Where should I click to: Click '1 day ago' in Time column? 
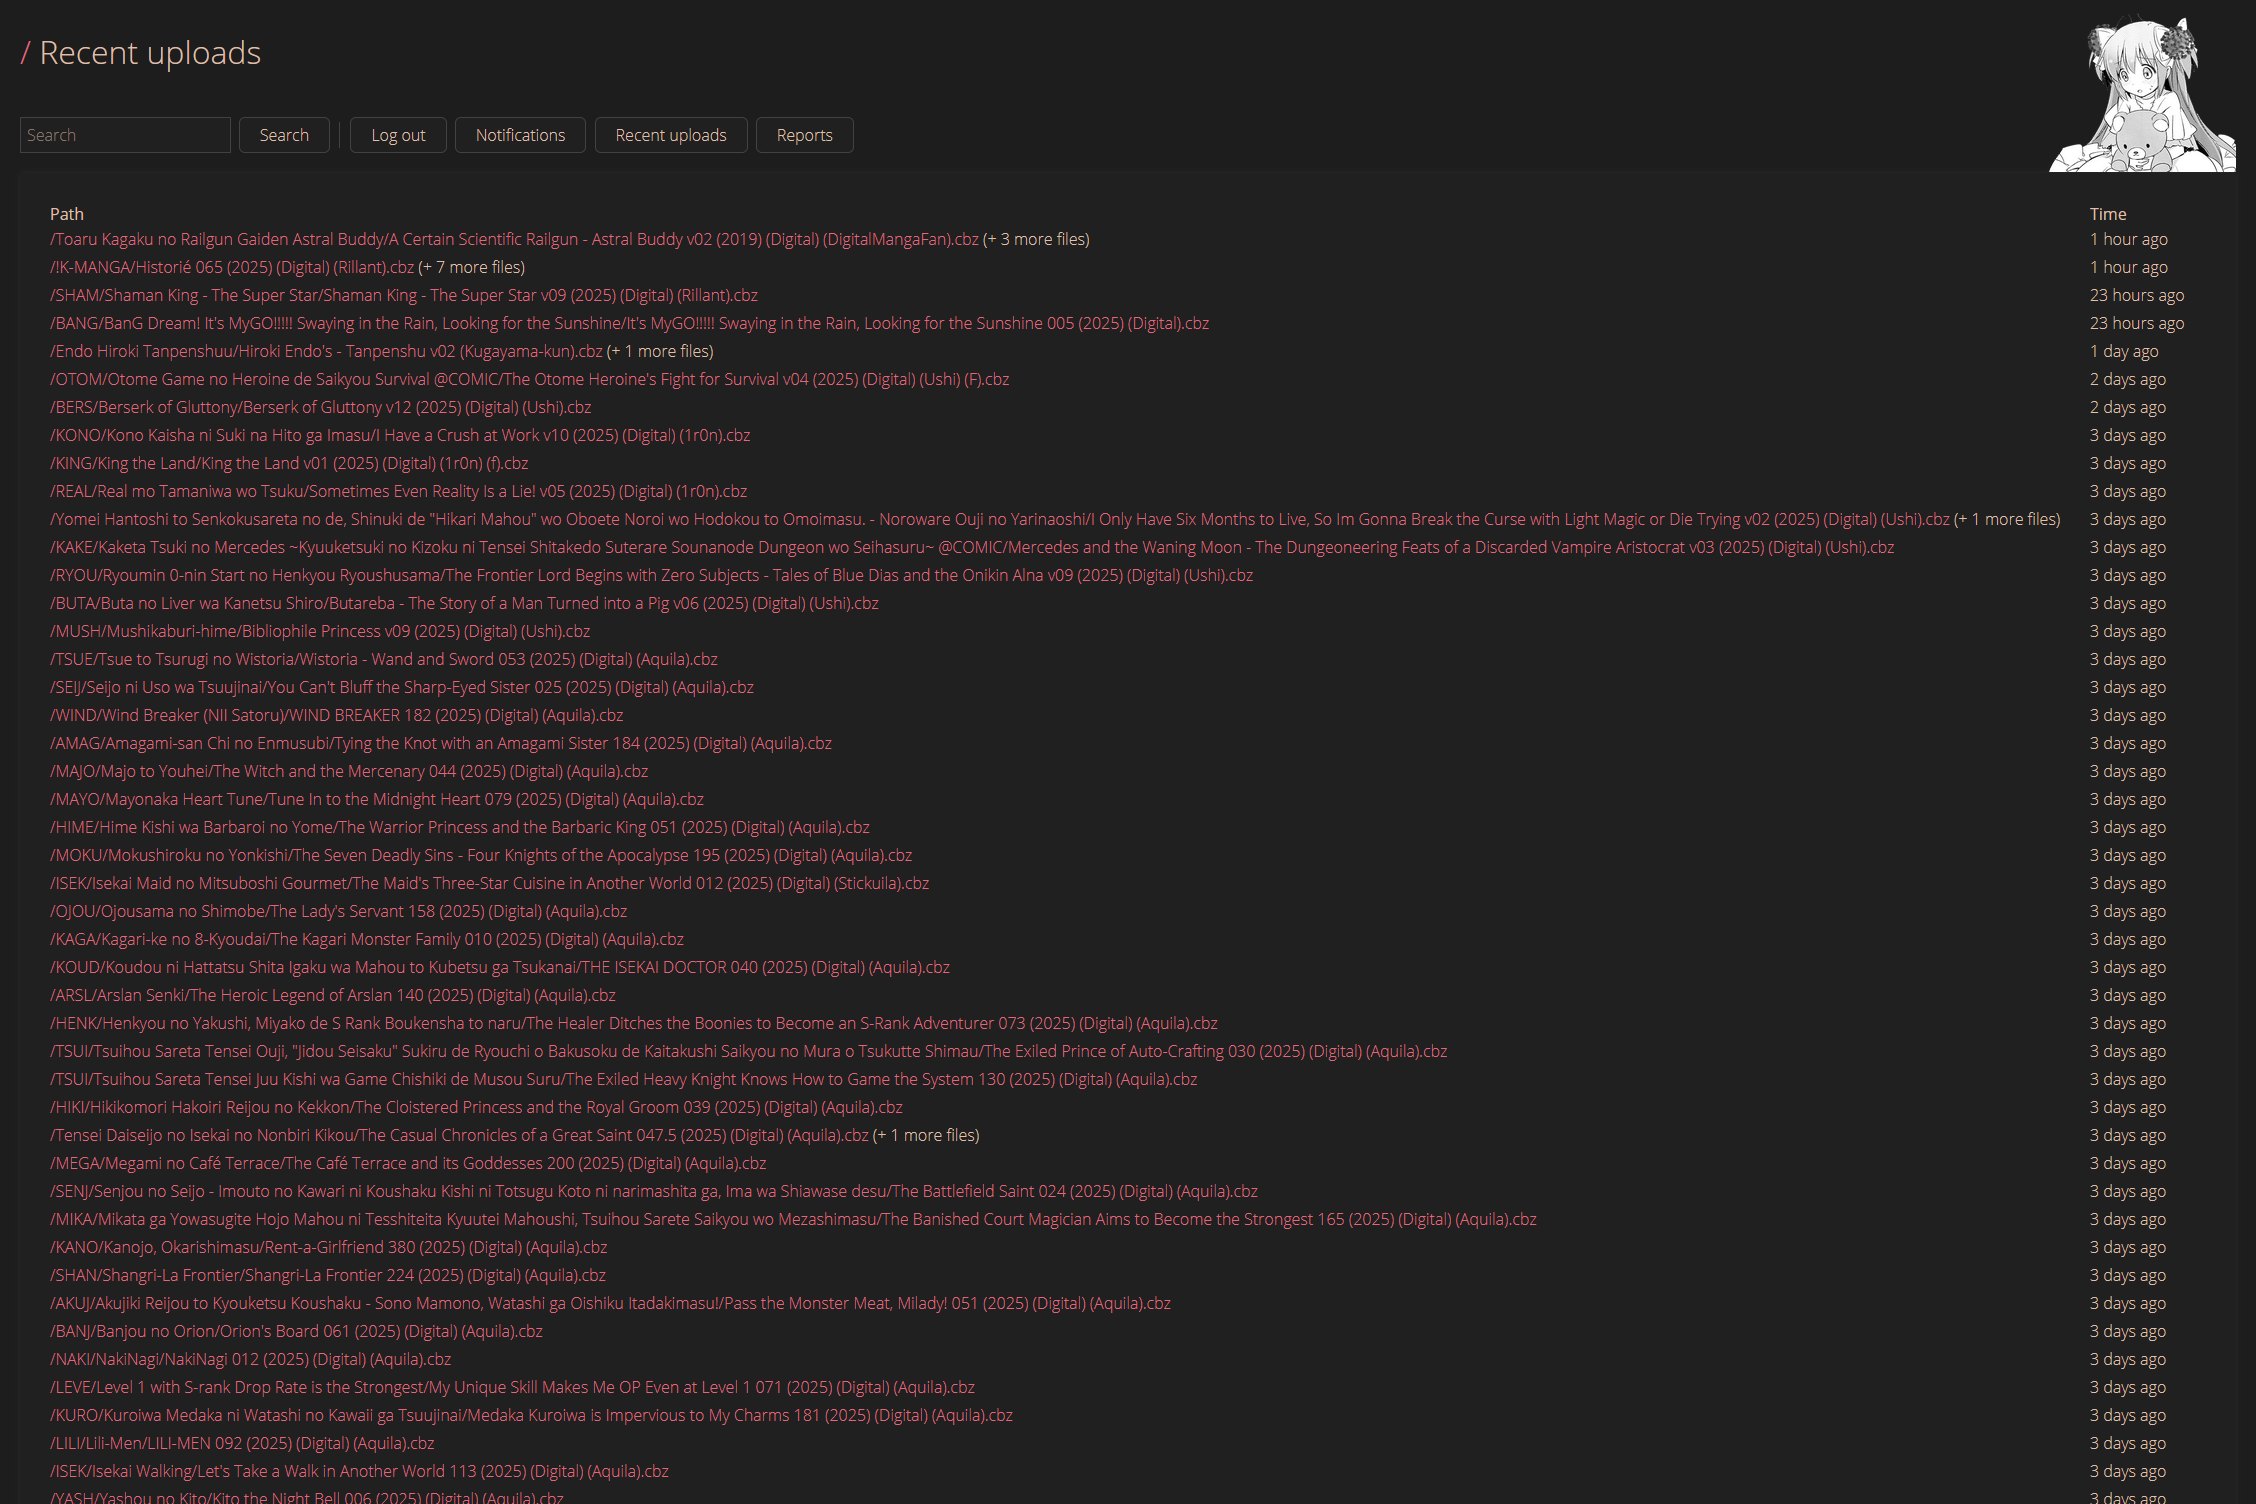[2124, 351]
